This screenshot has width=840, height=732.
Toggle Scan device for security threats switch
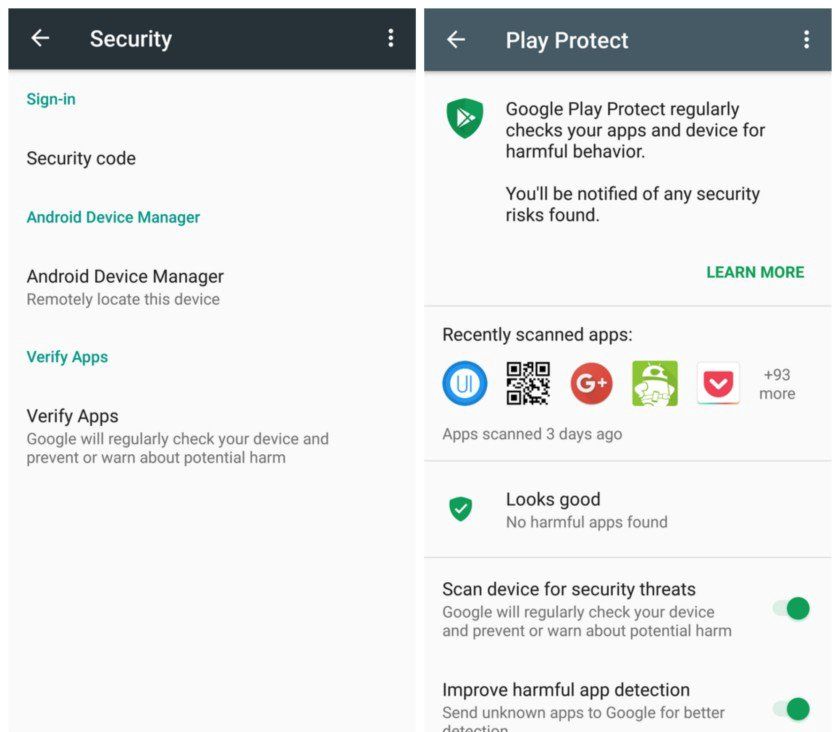[792, 609]
